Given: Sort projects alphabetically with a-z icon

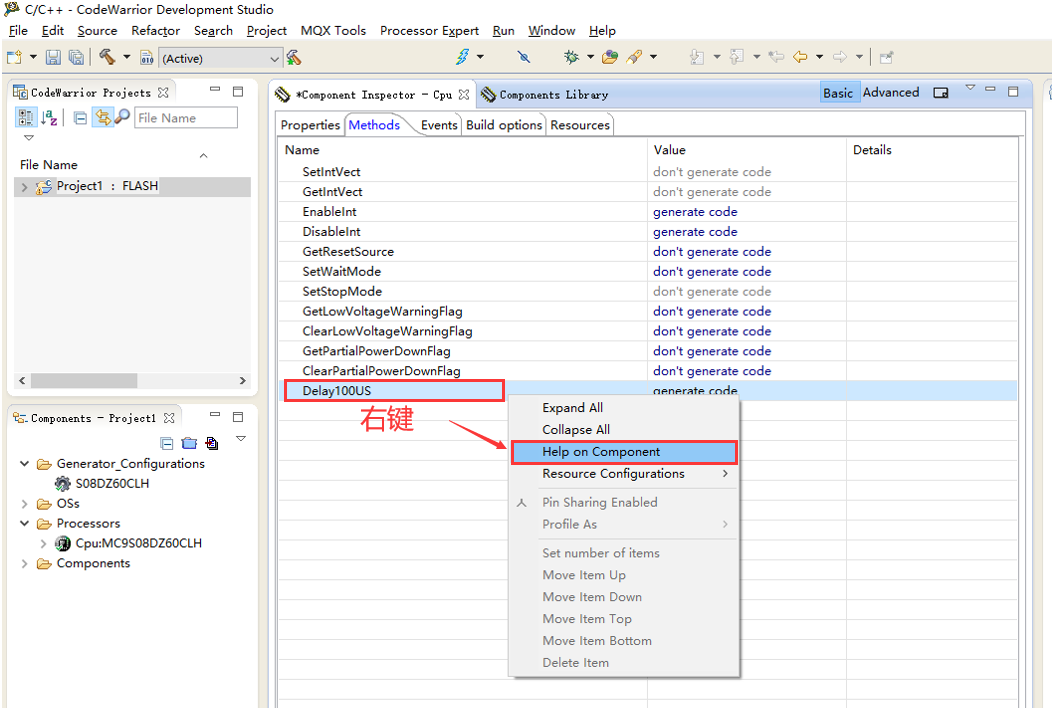Looking at the screenshot, I should click(x=49, y=117).
